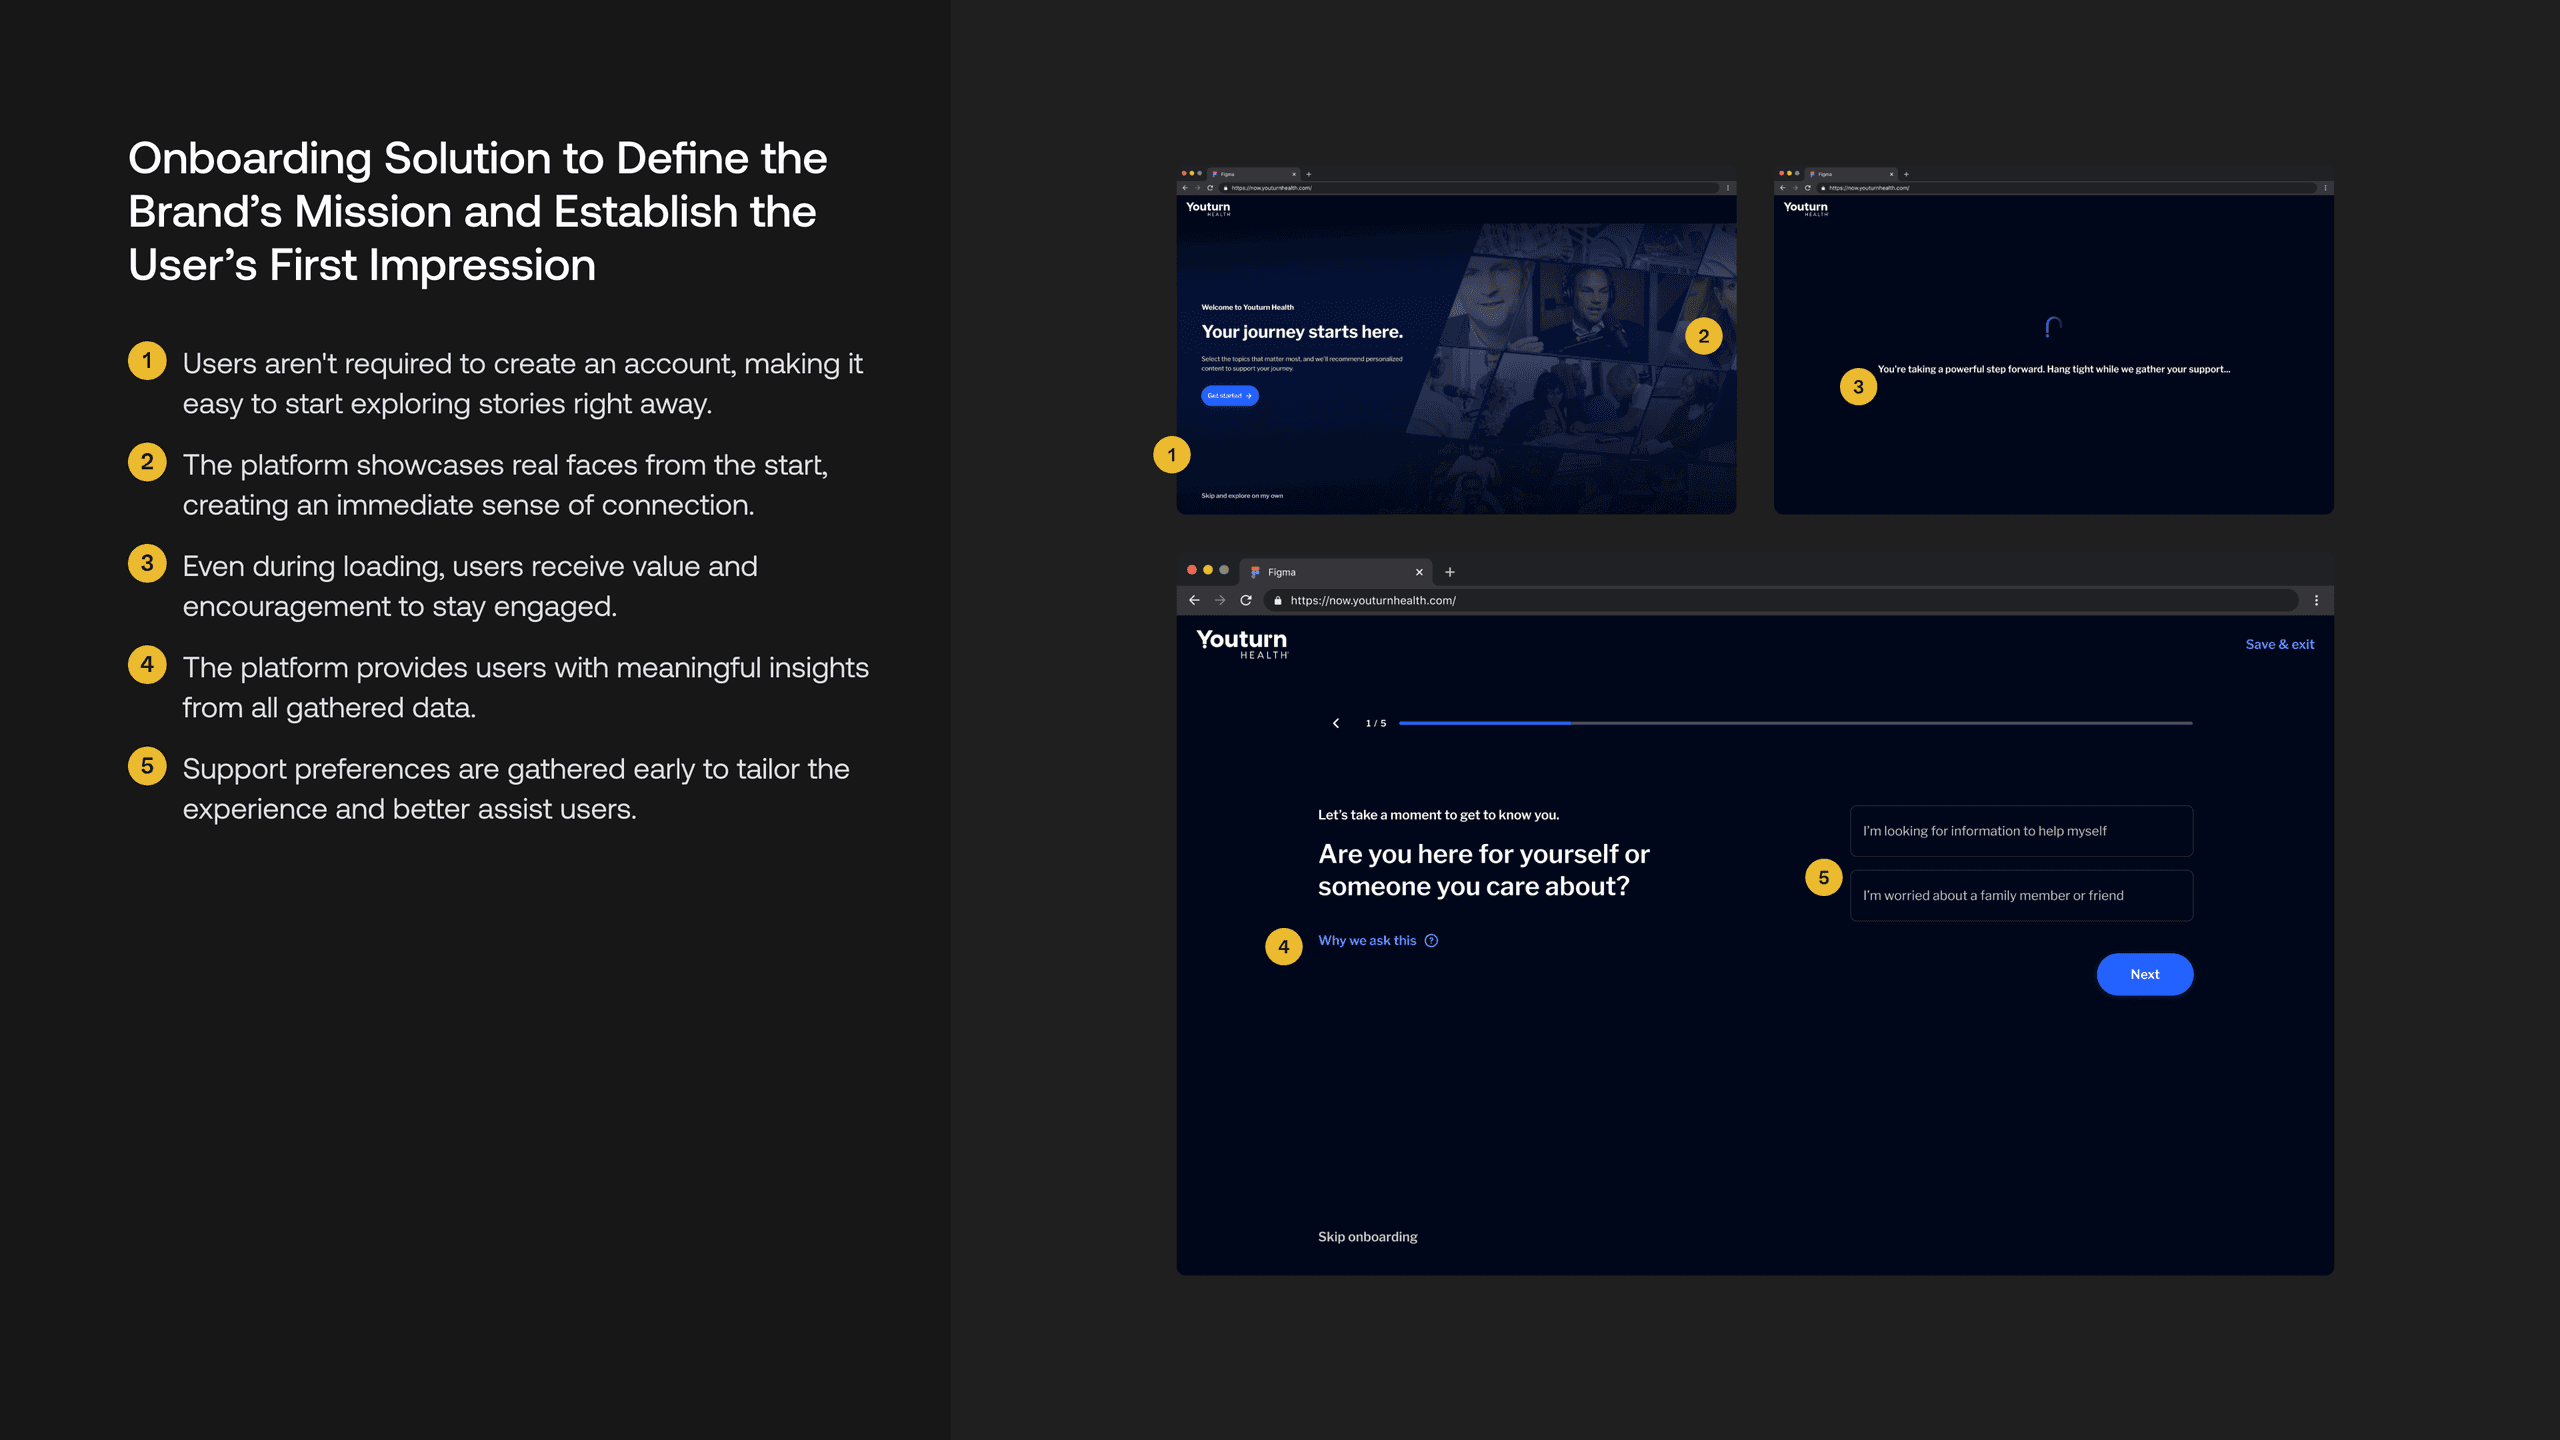Click the browser forward arrow in large window

tap(1220, 600)
